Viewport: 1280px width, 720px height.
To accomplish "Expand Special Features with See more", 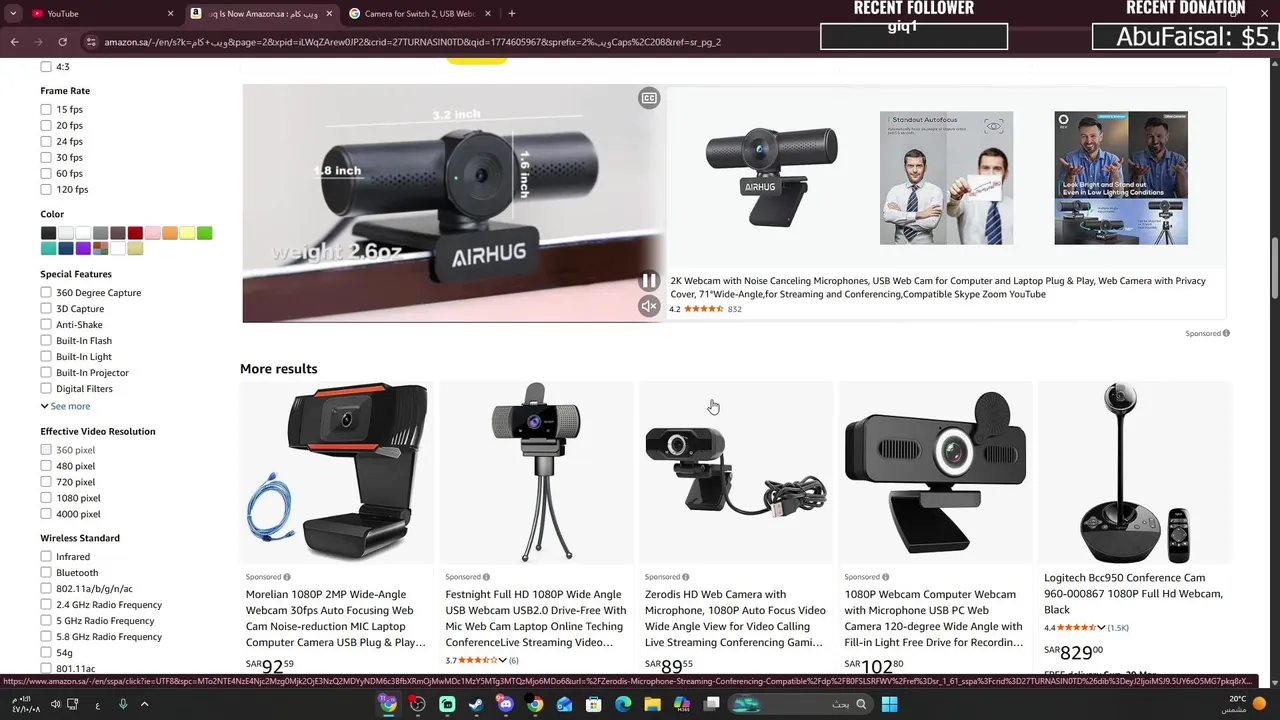I will (65, 406).
